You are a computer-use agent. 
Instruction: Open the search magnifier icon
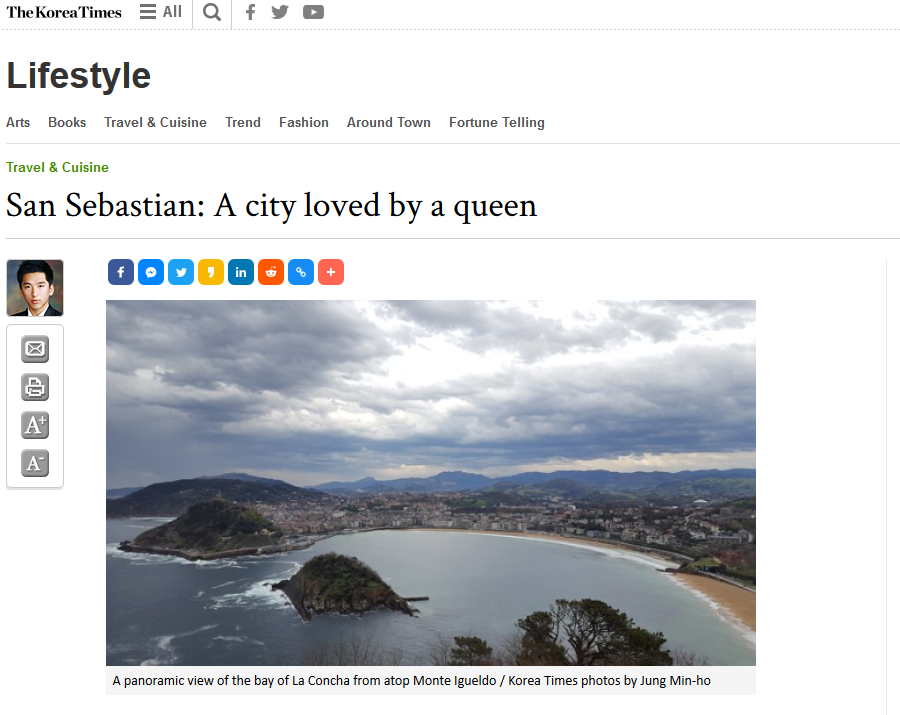click(x=212, y=12)
